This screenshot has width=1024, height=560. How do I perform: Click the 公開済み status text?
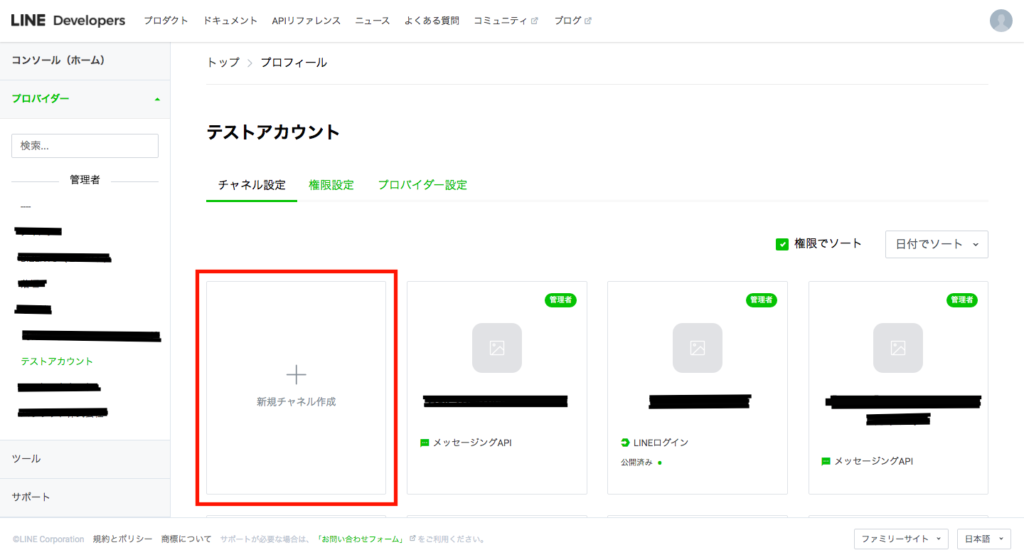(637, 463)
